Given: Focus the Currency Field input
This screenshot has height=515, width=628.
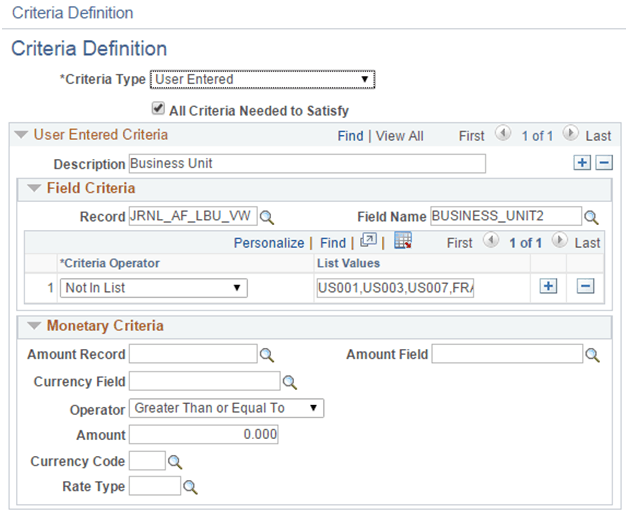Looking at the screenshot, I should (204, 381).
